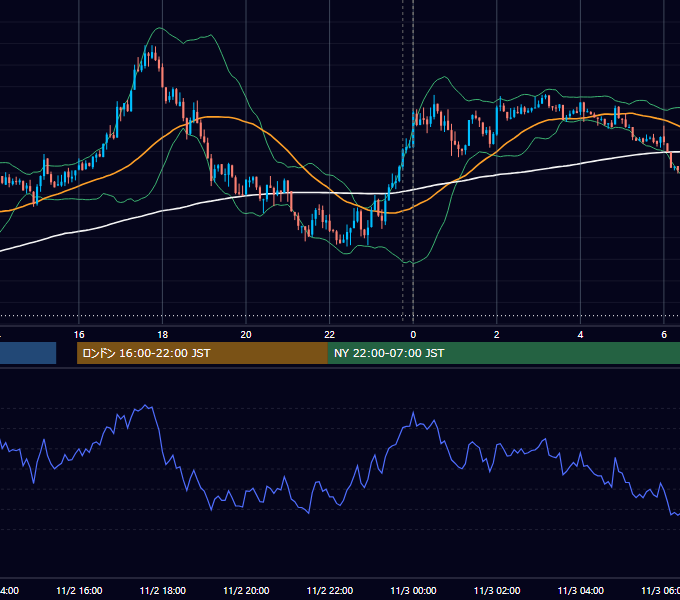Click the 18 hour axis label

click(163, 335)
